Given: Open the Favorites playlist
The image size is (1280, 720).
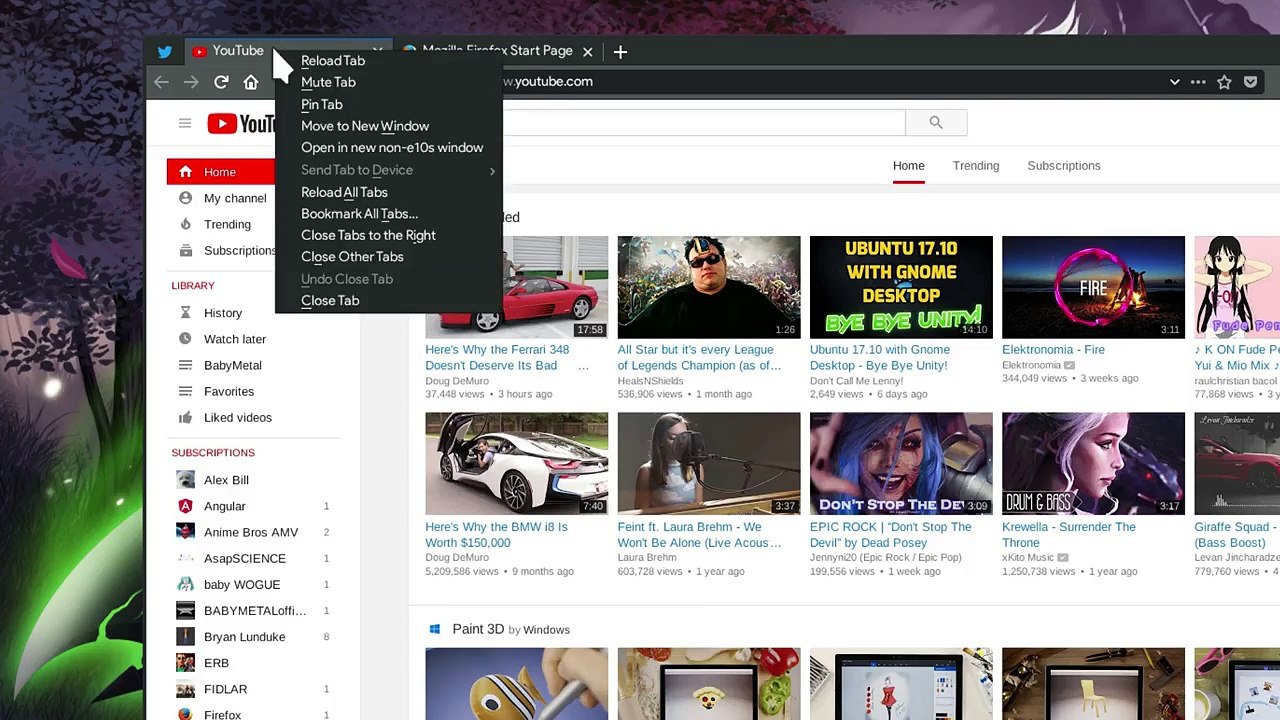Looking at the screenshot, I should point(229,391).
